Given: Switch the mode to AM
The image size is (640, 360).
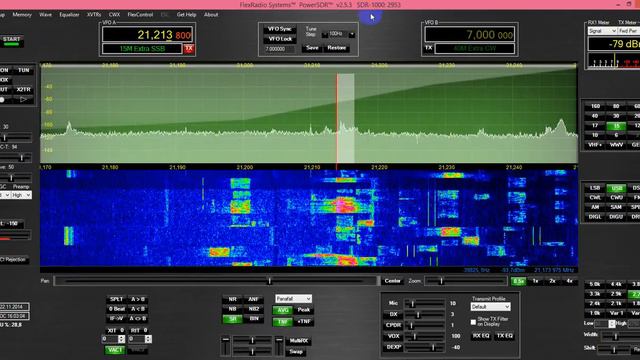Looking at the screenshot, I should [595, 207].
